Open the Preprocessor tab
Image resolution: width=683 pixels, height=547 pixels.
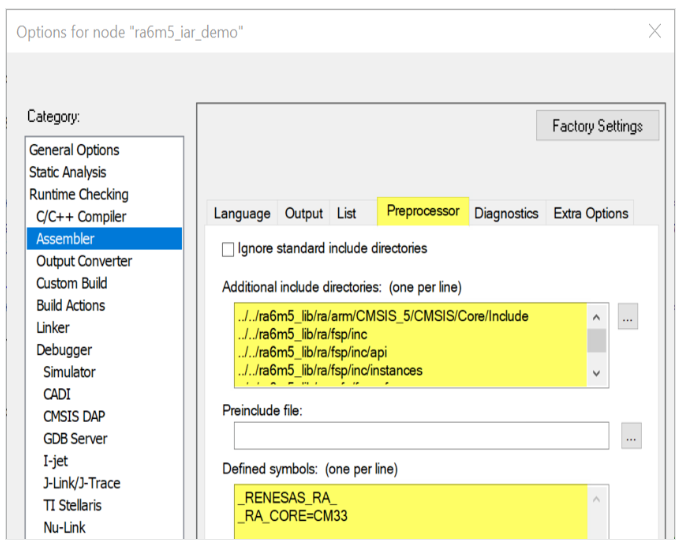pyautogui.click(x=423, y=211)
